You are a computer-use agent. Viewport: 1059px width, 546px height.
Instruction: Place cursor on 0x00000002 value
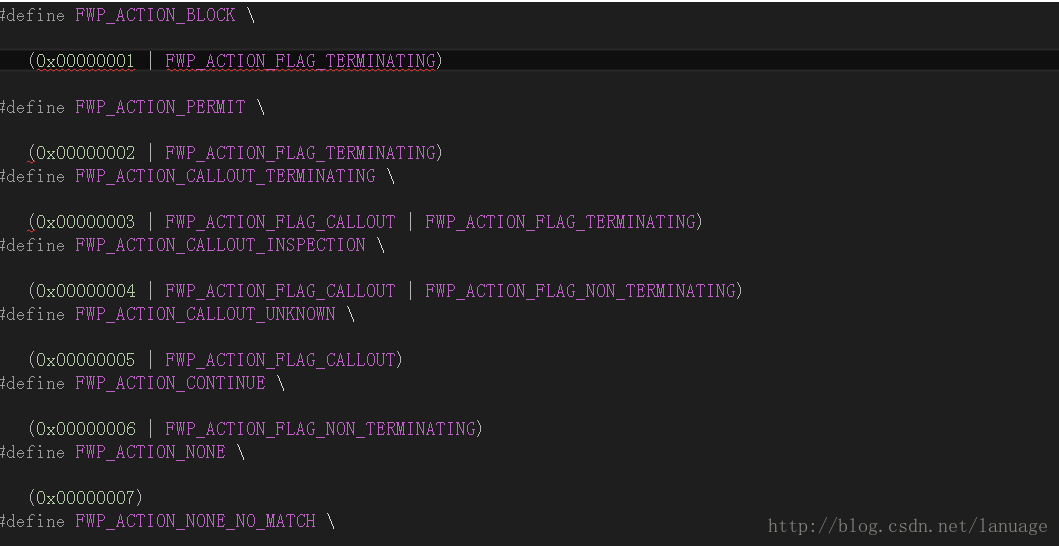[x=85, y=153]
